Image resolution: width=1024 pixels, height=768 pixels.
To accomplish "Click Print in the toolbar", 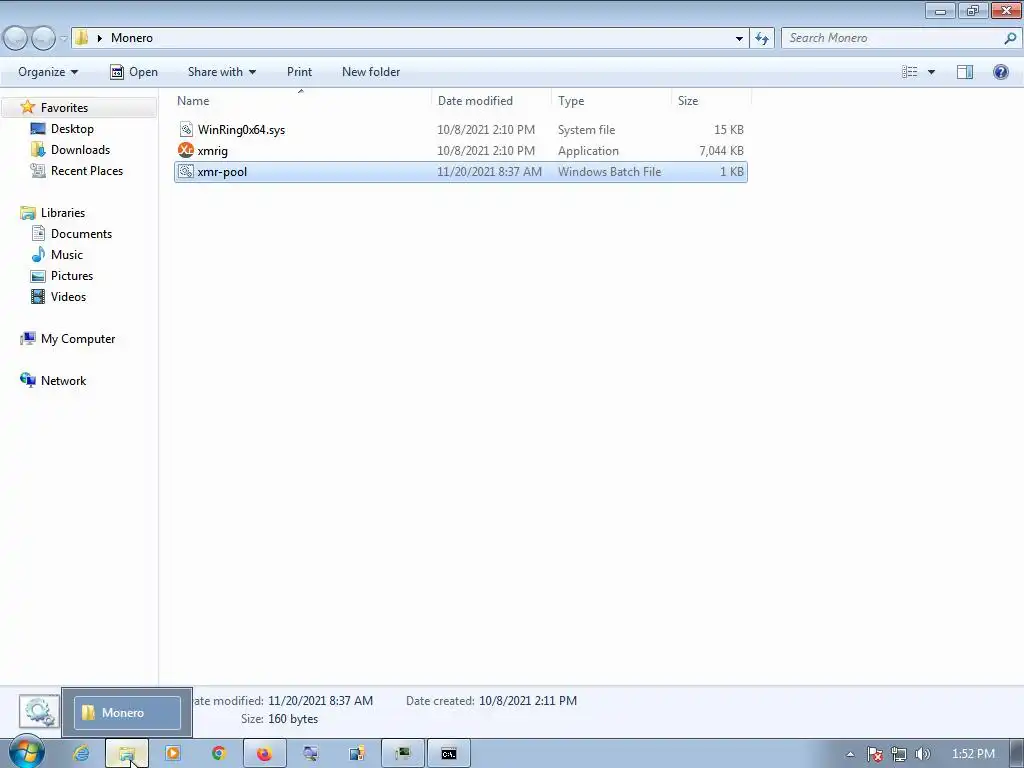I will tap(299, 72).
